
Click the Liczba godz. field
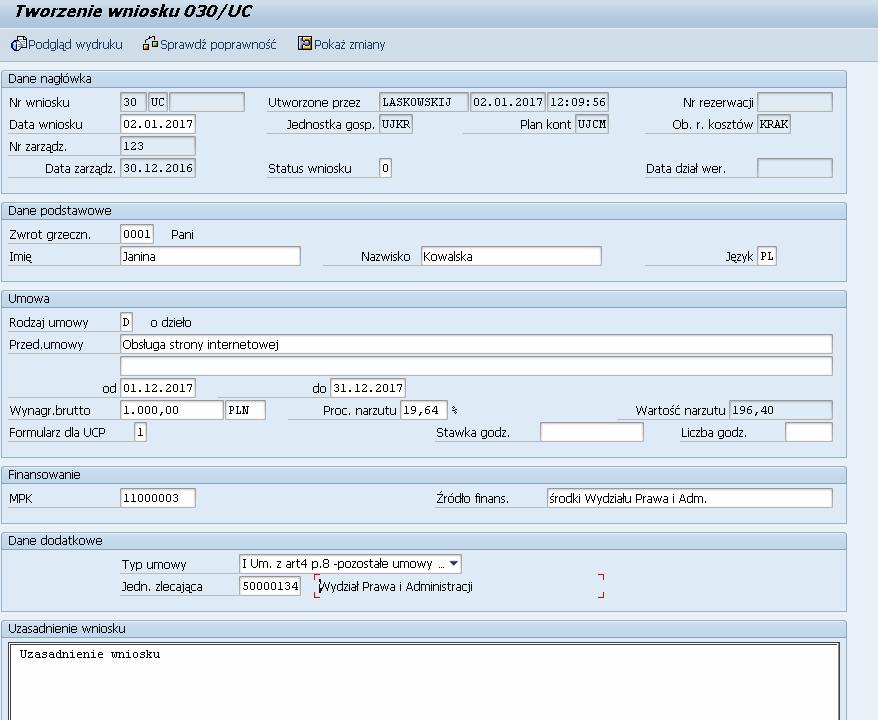pos(809,432)
